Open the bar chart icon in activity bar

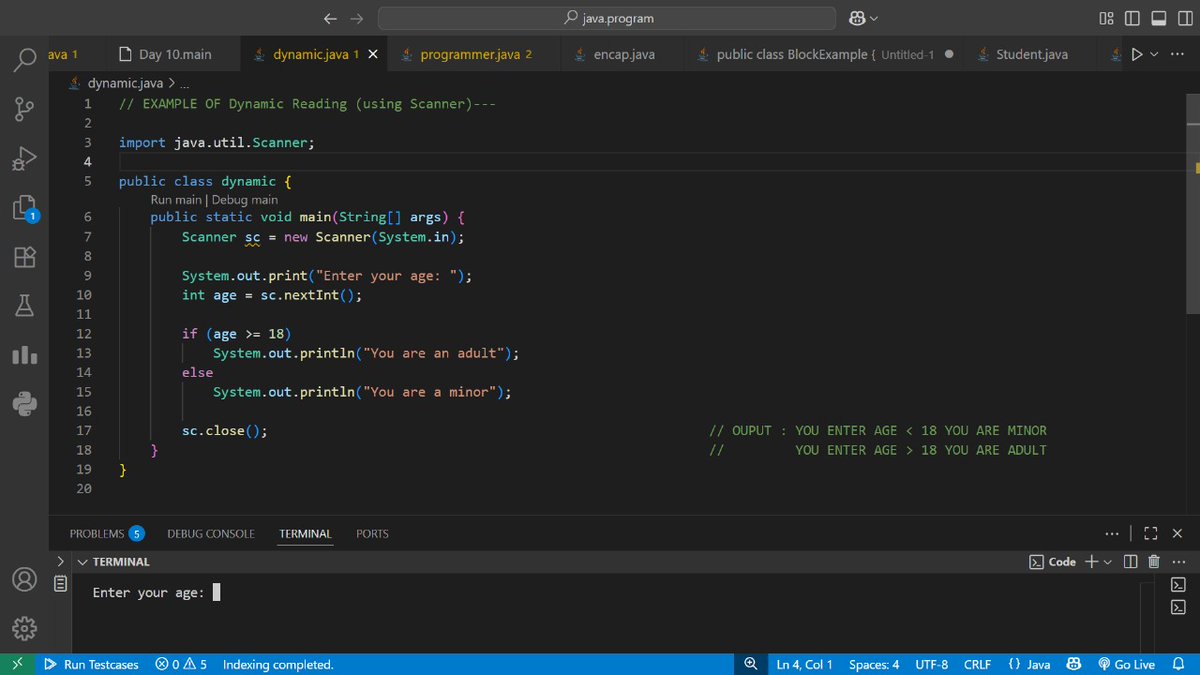24,356
